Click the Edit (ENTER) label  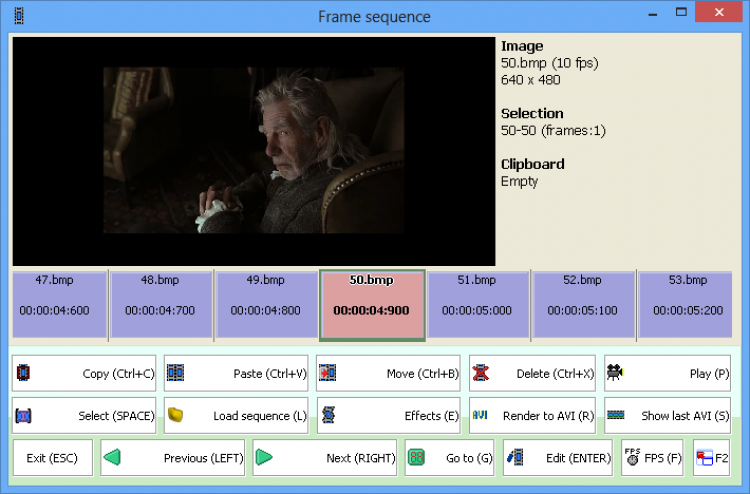[578, 458]
